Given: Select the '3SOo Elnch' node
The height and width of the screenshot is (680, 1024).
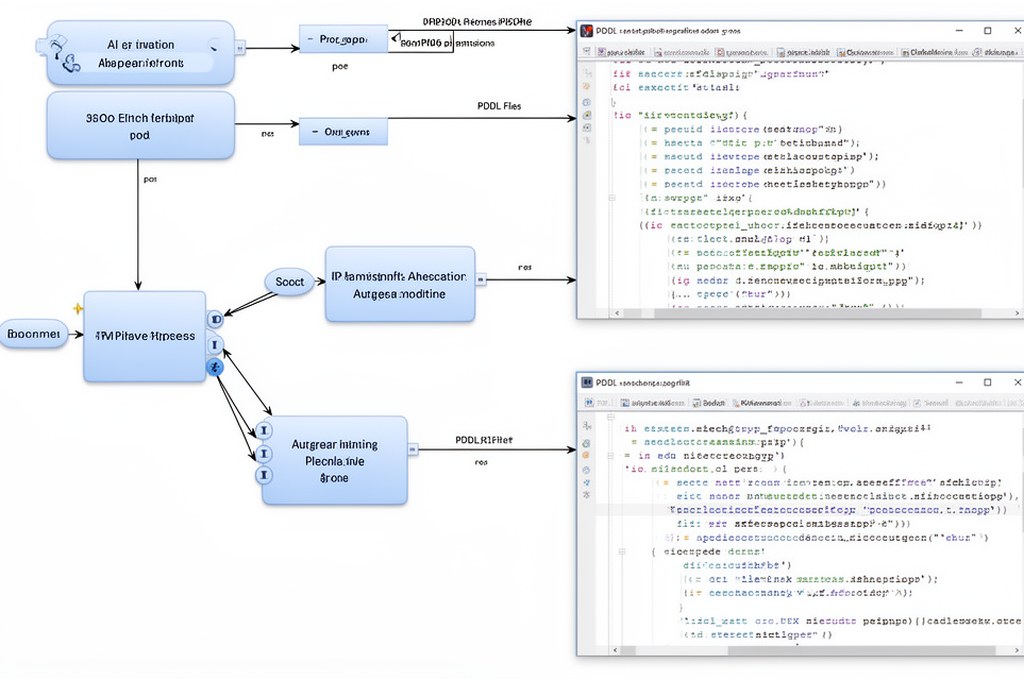Looking at the screenshot, I should tap(140, 125).
